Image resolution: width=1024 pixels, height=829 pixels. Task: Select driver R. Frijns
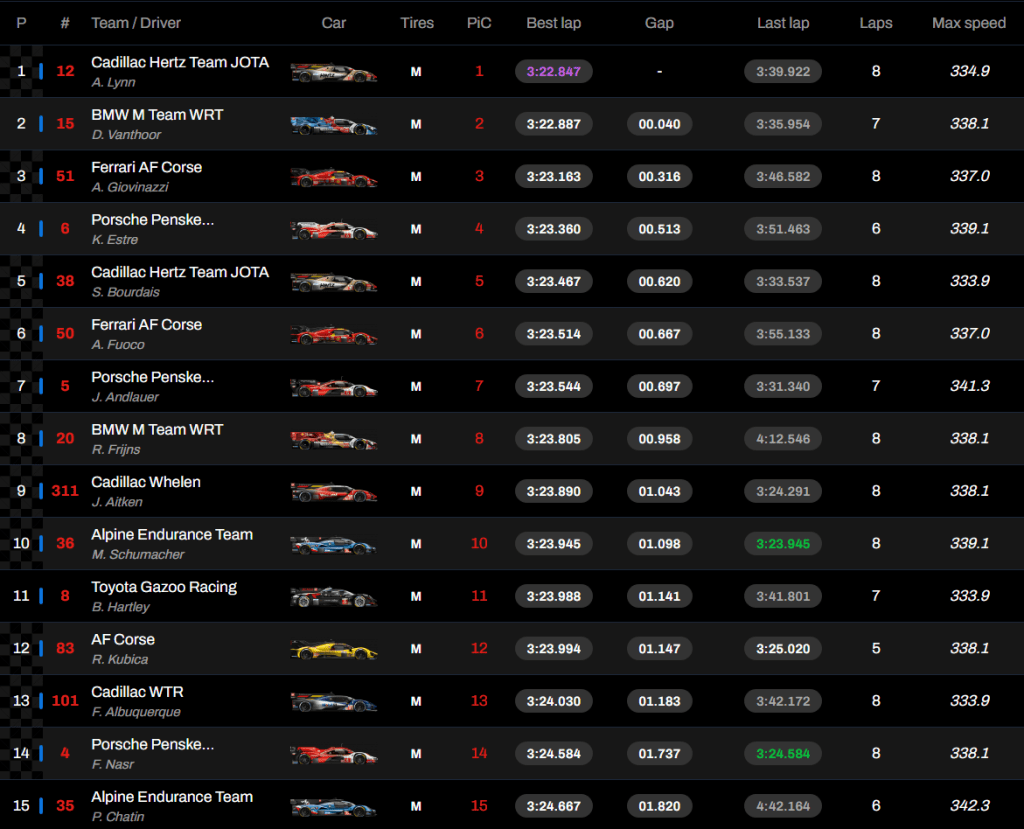click(x=116, y=449)
